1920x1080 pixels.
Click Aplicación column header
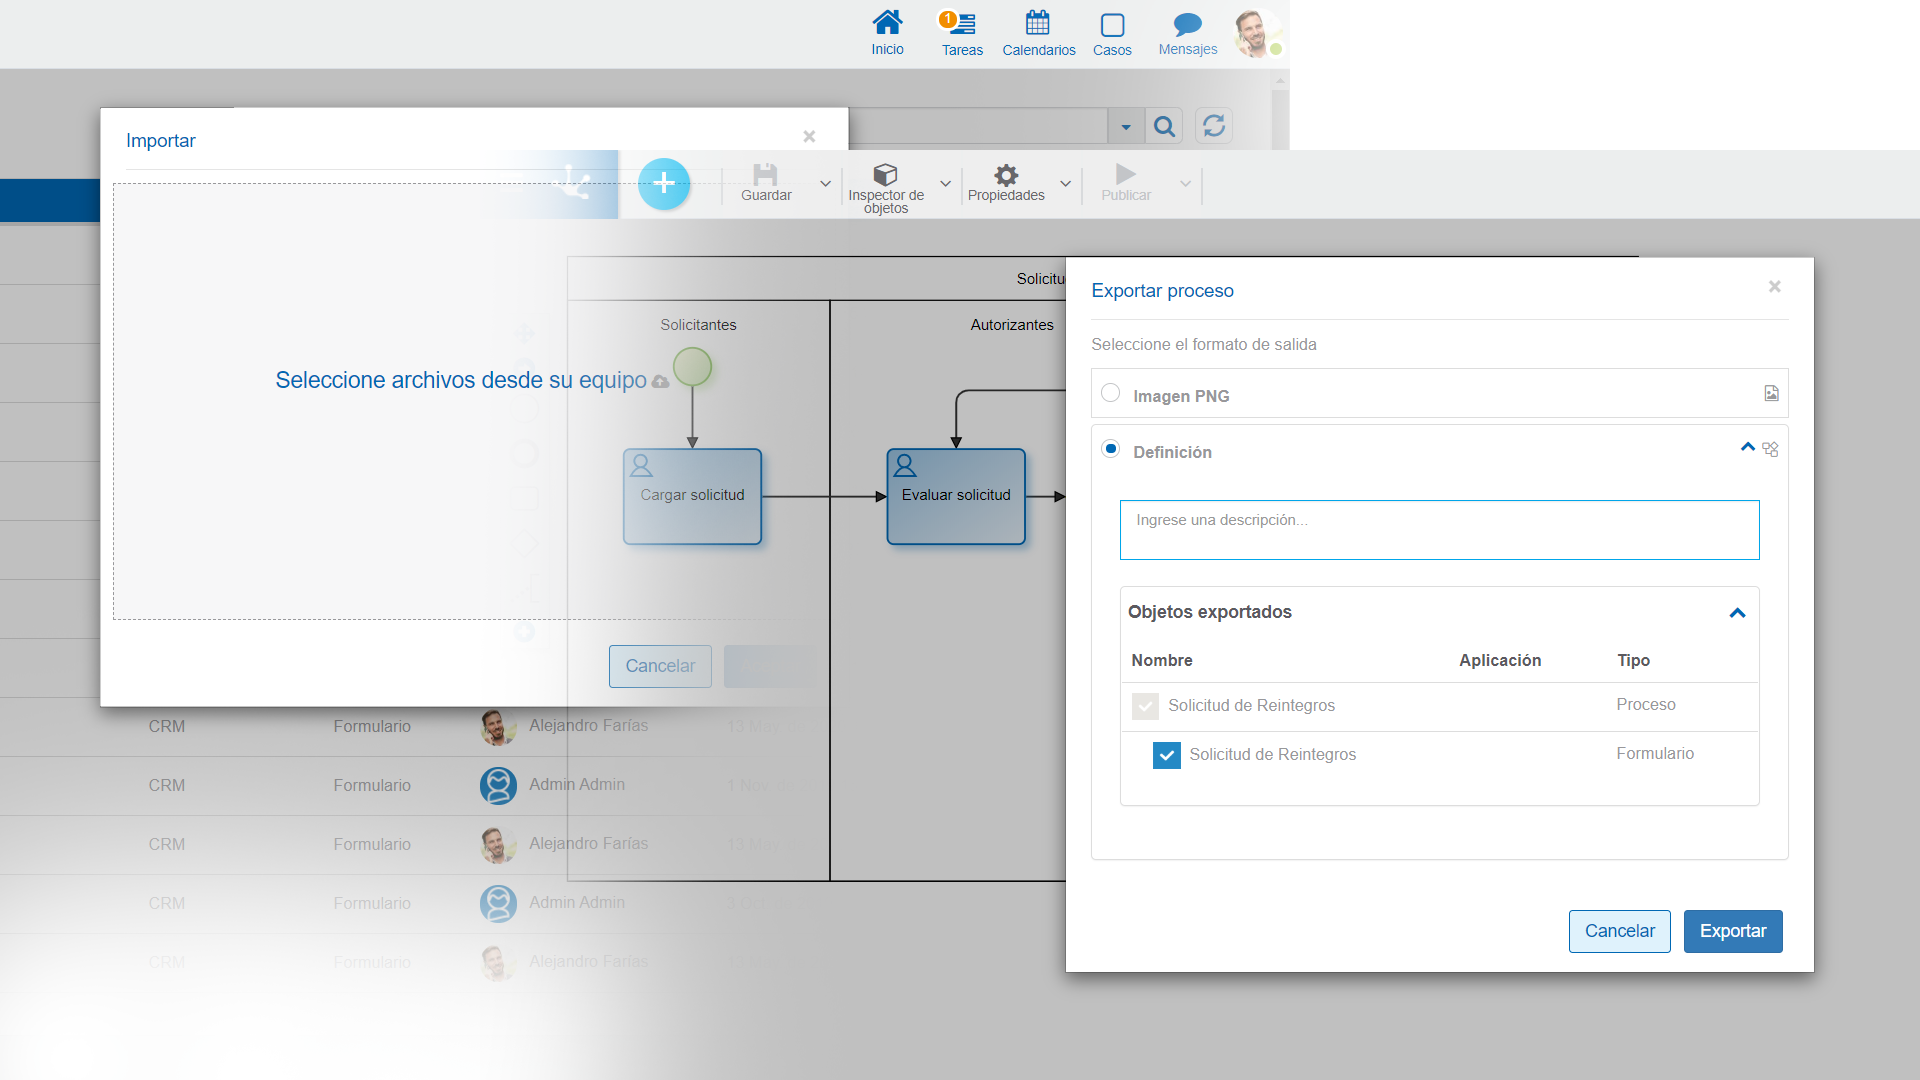click(1500, 660)
